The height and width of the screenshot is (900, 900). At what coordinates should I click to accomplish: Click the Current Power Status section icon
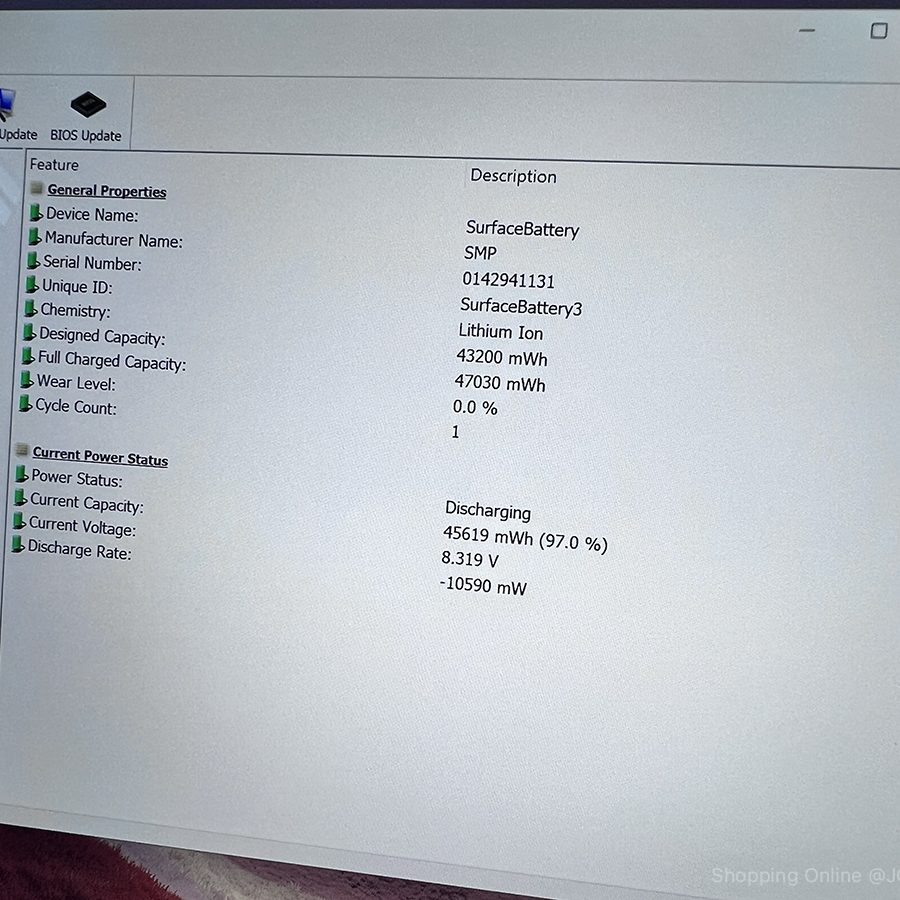coord(22,449)
